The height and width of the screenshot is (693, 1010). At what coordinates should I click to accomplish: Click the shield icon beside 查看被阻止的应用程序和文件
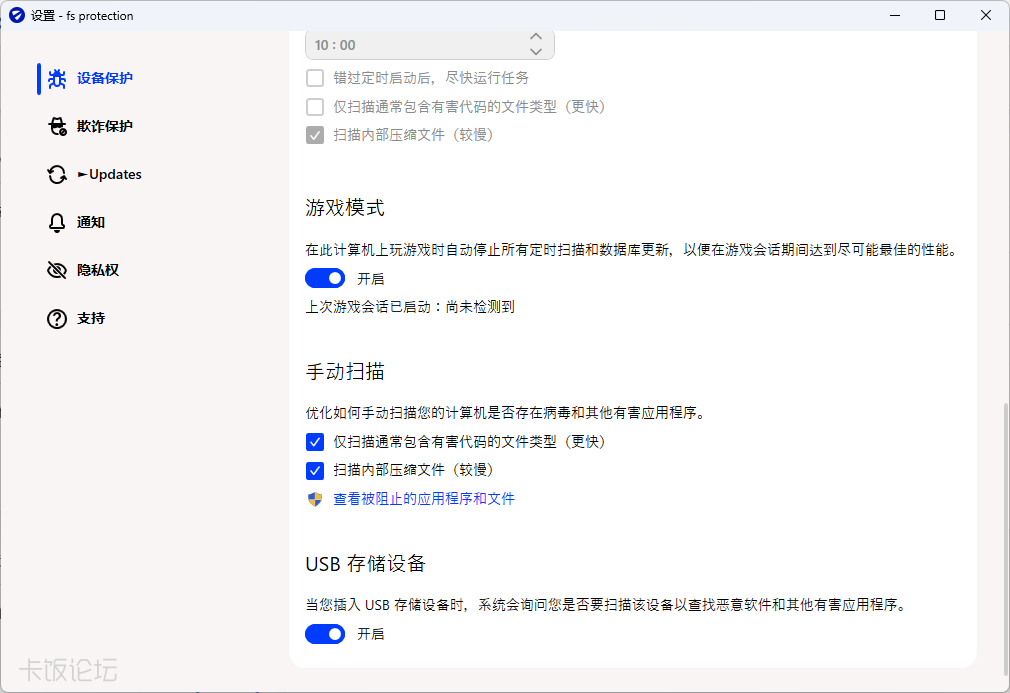(x=315, y=499)
